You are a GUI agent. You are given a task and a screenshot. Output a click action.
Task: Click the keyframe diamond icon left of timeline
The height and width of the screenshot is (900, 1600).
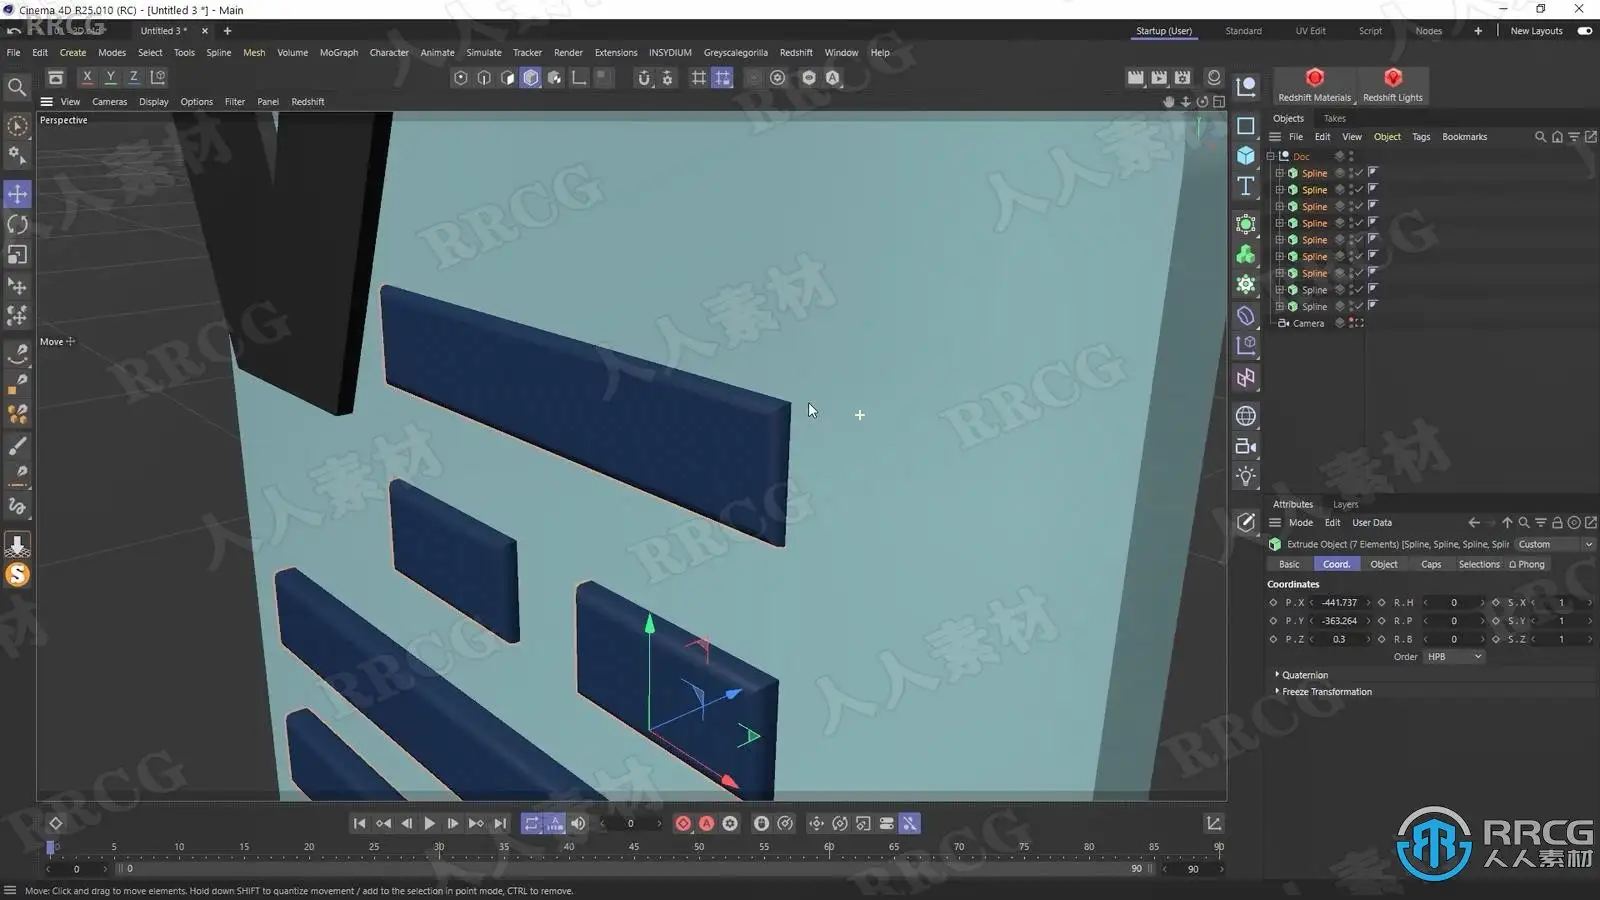(56, 823)
